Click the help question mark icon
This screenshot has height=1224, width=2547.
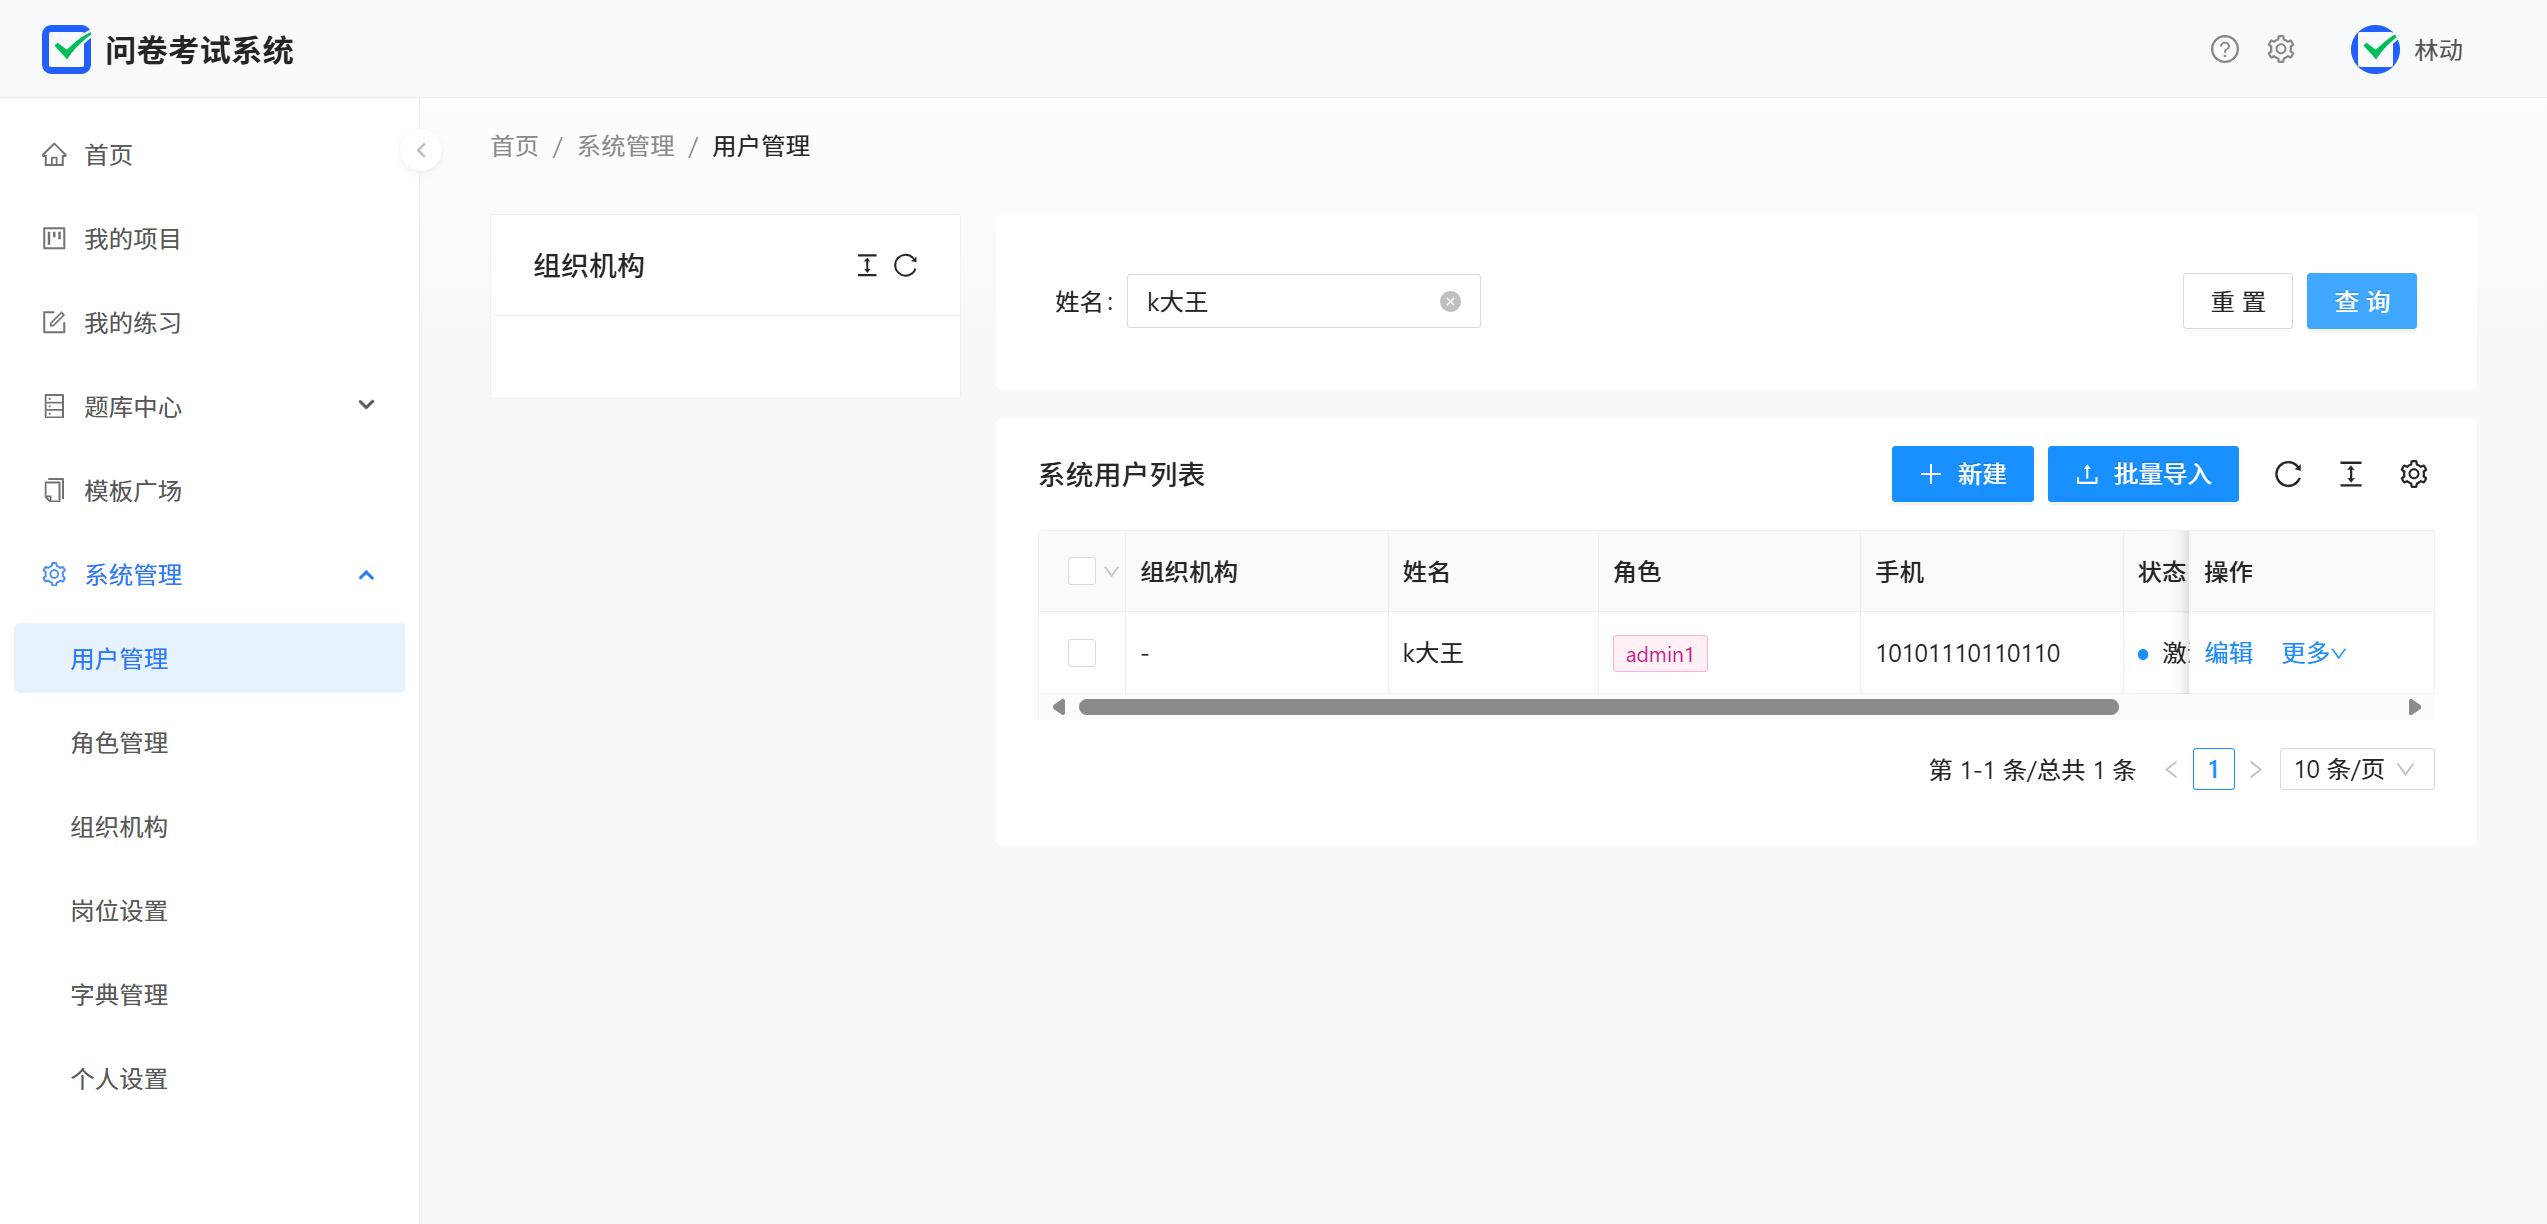2224,49
